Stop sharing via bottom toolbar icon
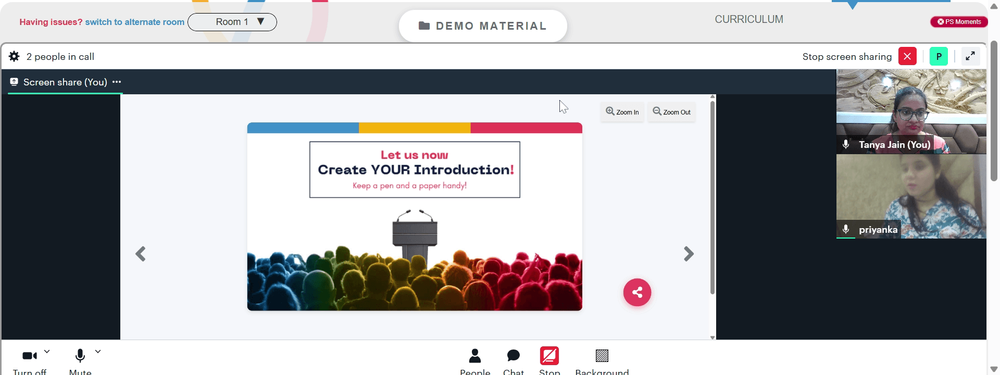This screenshot has height=375, width=1000. click(549, 355)
